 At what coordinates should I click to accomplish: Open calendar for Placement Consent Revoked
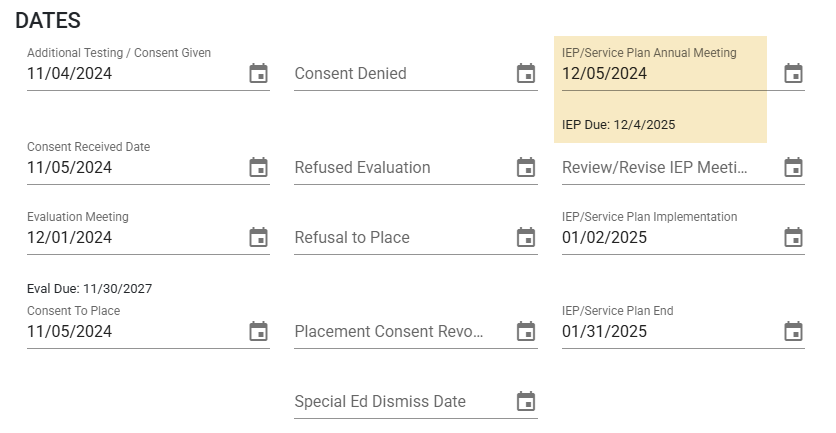coord(526,331)
